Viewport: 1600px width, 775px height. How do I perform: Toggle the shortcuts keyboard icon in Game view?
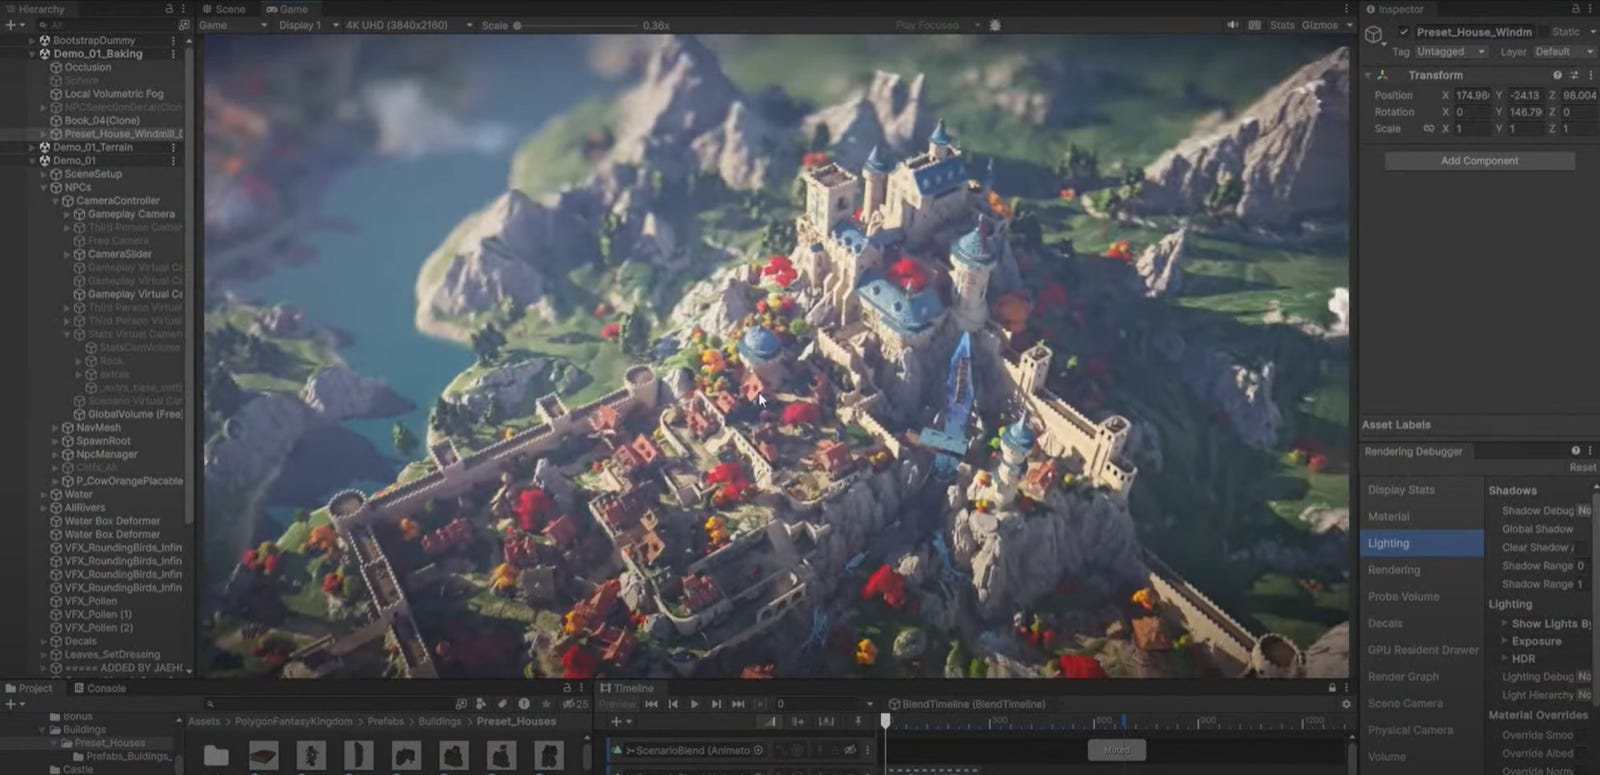[x=1254, y=25]
